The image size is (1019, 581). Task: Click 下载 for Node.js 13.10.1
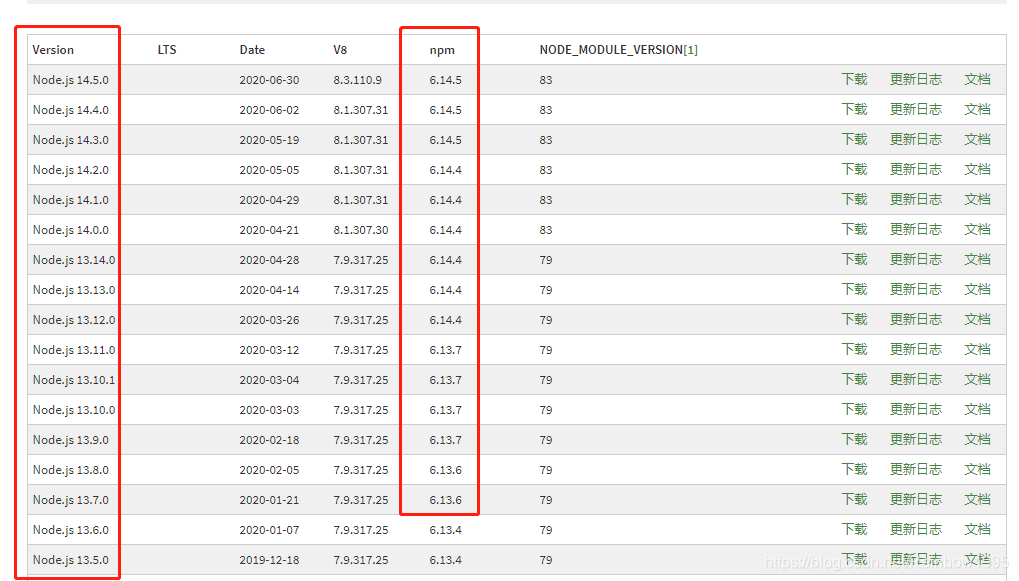click(855, 380)
